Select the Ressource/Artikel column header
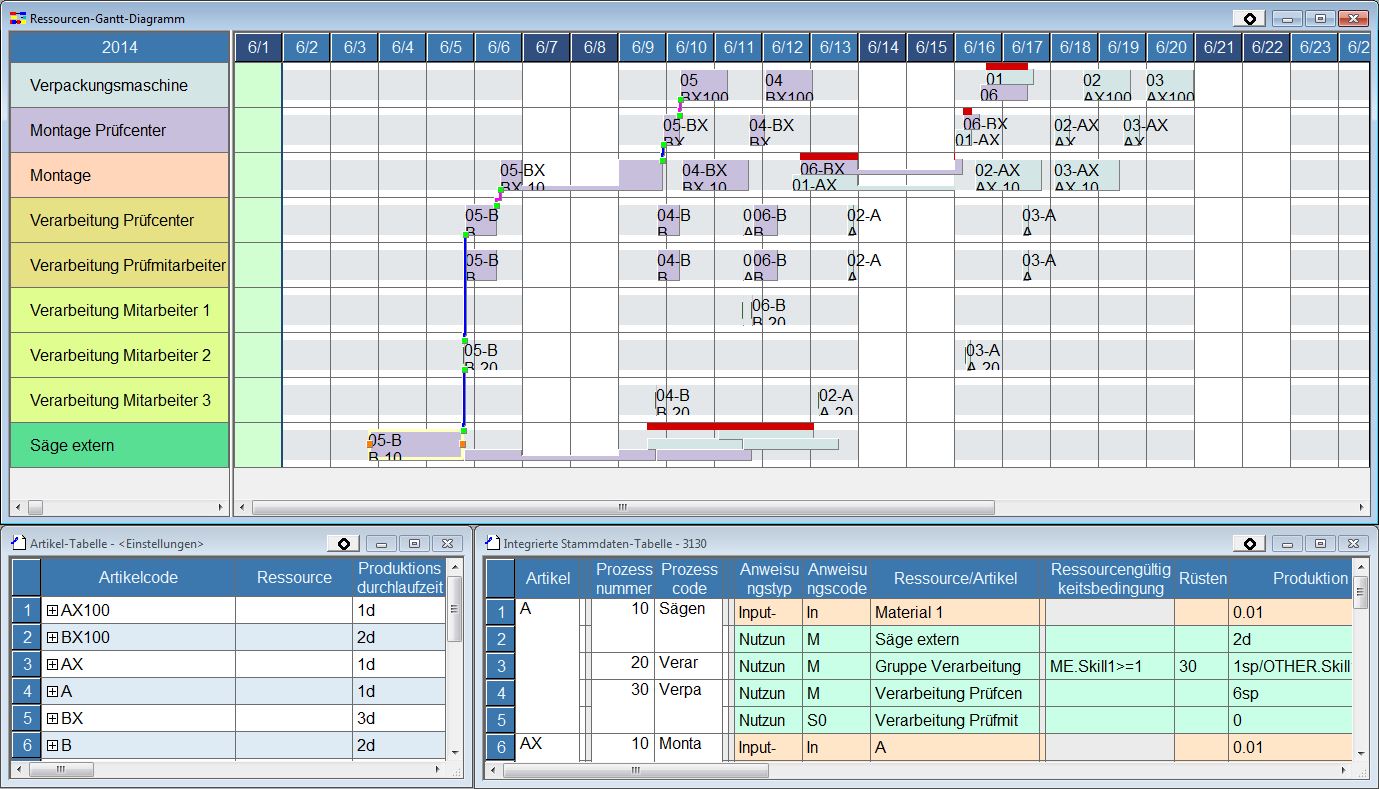 click(955, 577)
